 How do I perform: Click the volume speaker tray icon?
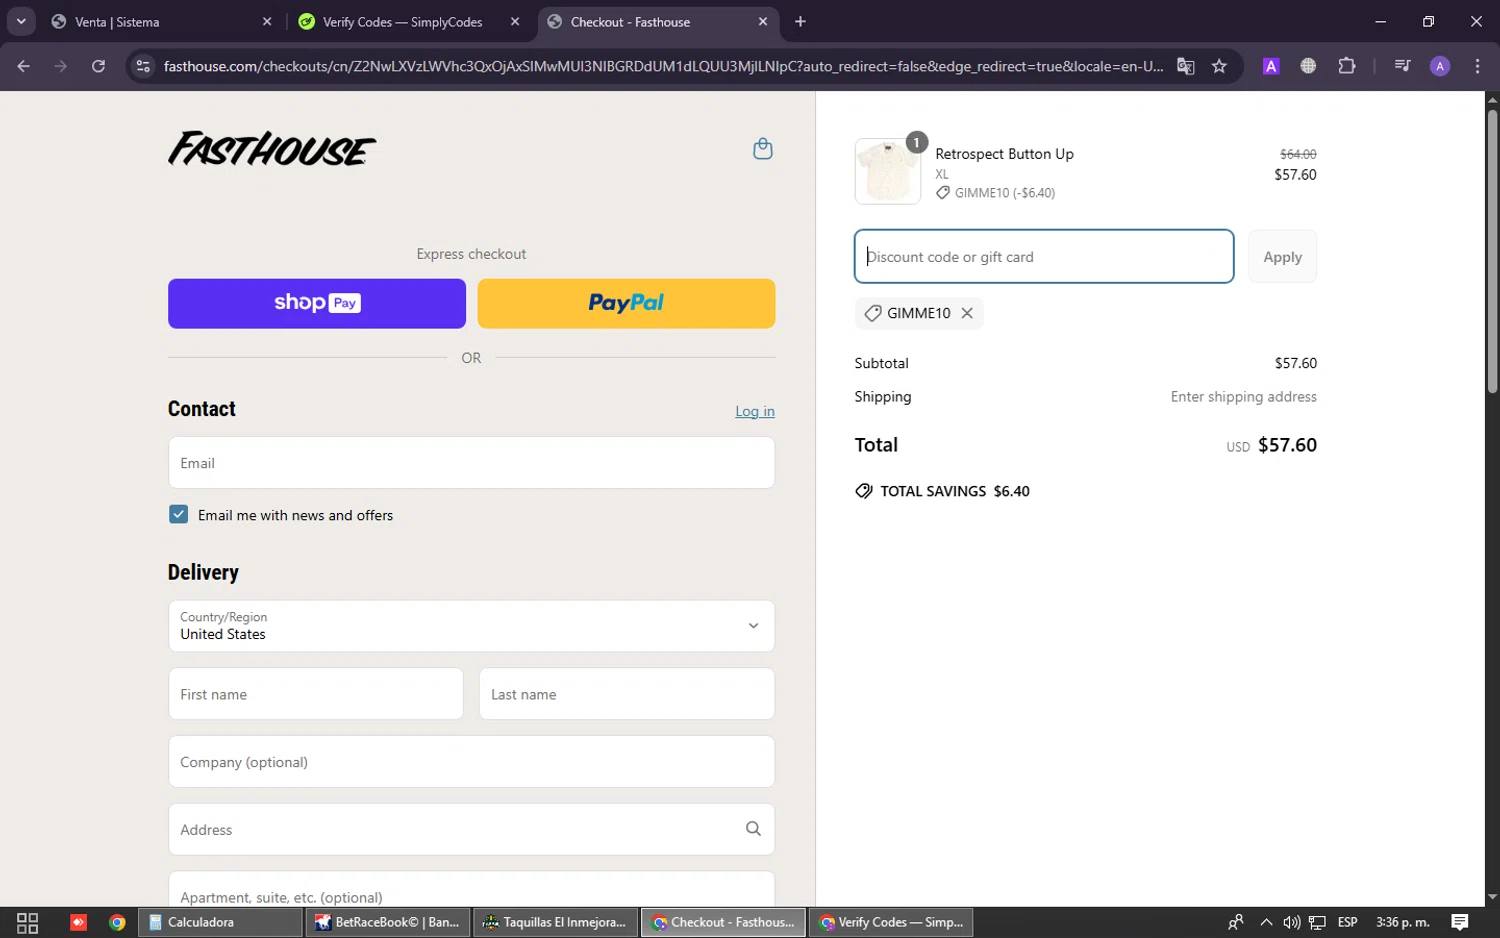(x=1291, y=922)
